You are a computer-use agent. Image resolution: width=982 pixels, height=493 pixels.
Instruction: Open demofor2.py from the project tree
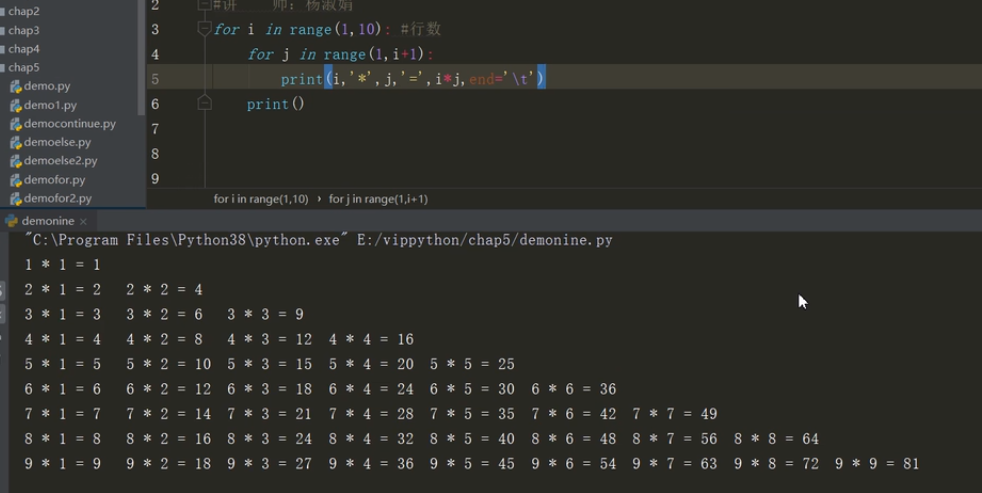[x=58, y=198]
